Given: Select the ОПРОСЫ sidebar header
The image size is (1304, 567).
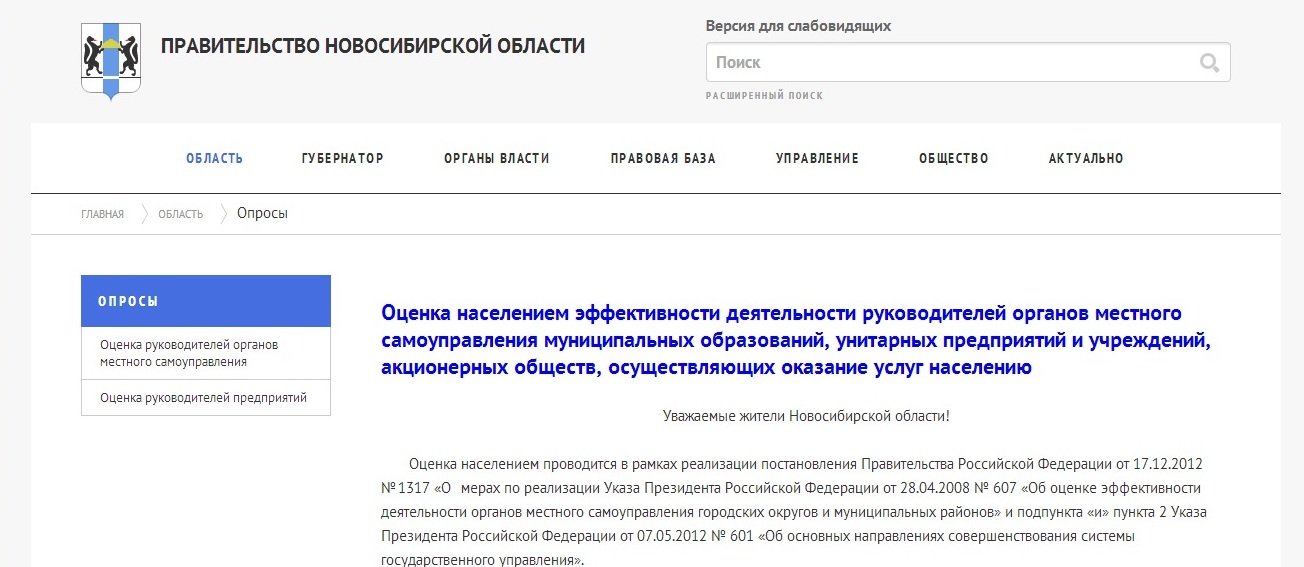Looking at the screenshot, I should point(206,301).
